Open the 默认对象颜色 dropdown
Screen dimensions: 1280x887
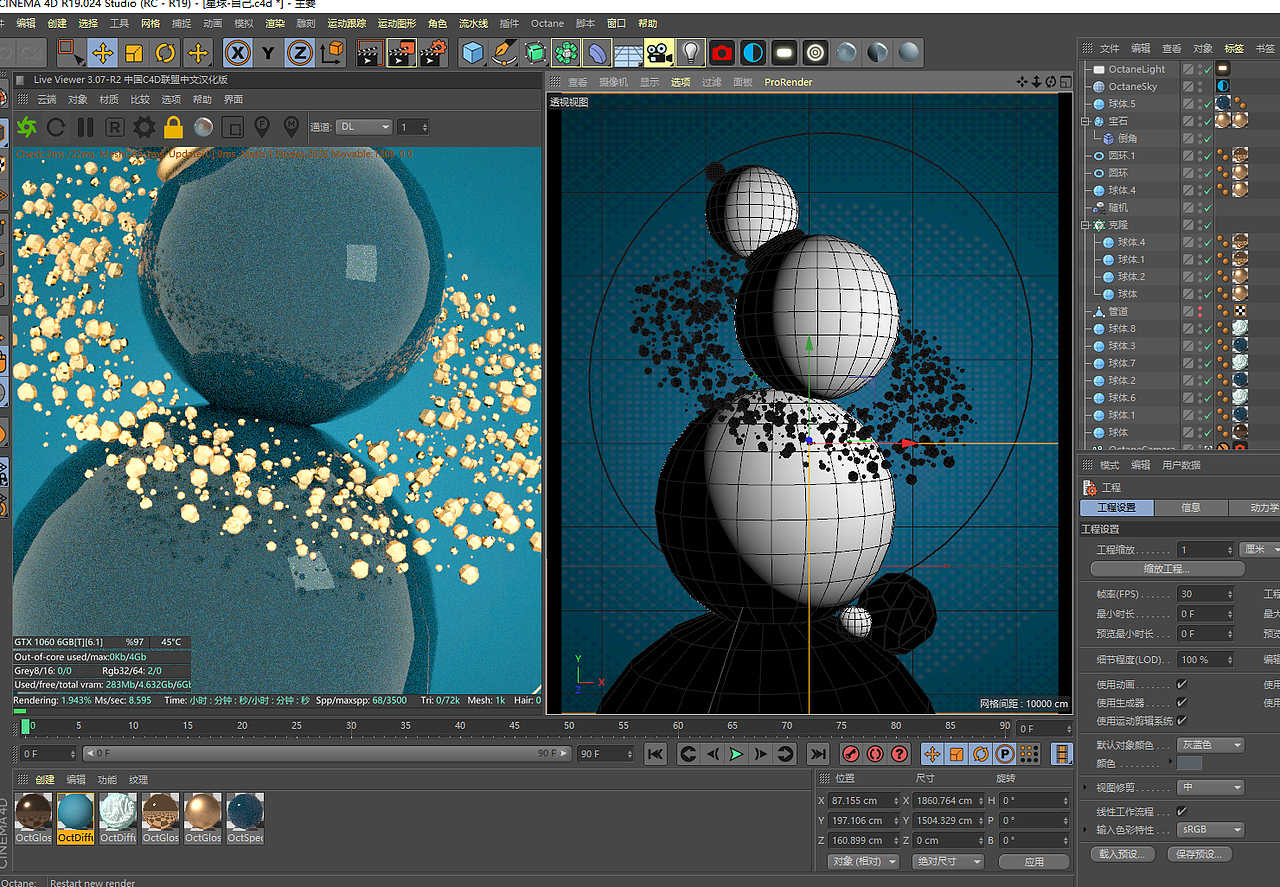pos(1210,745)
